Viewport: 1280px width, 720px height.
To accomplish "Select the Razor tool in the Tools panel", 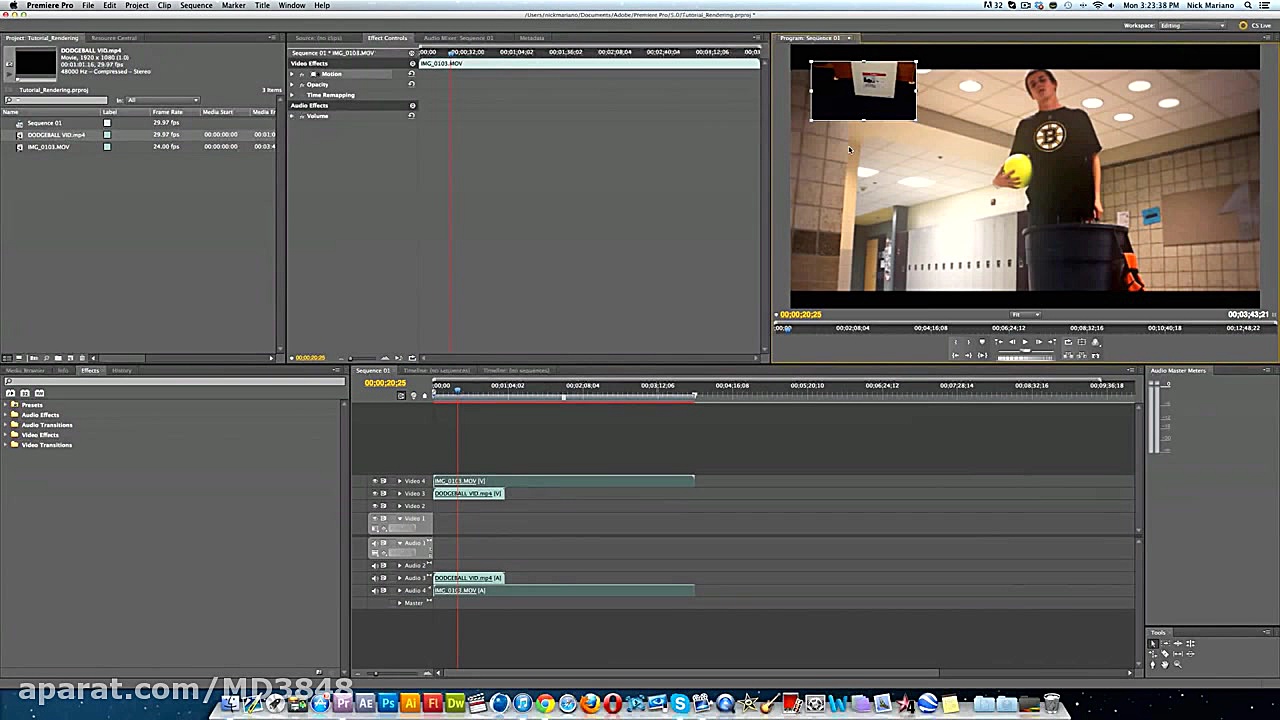I will coord(1165,654).
